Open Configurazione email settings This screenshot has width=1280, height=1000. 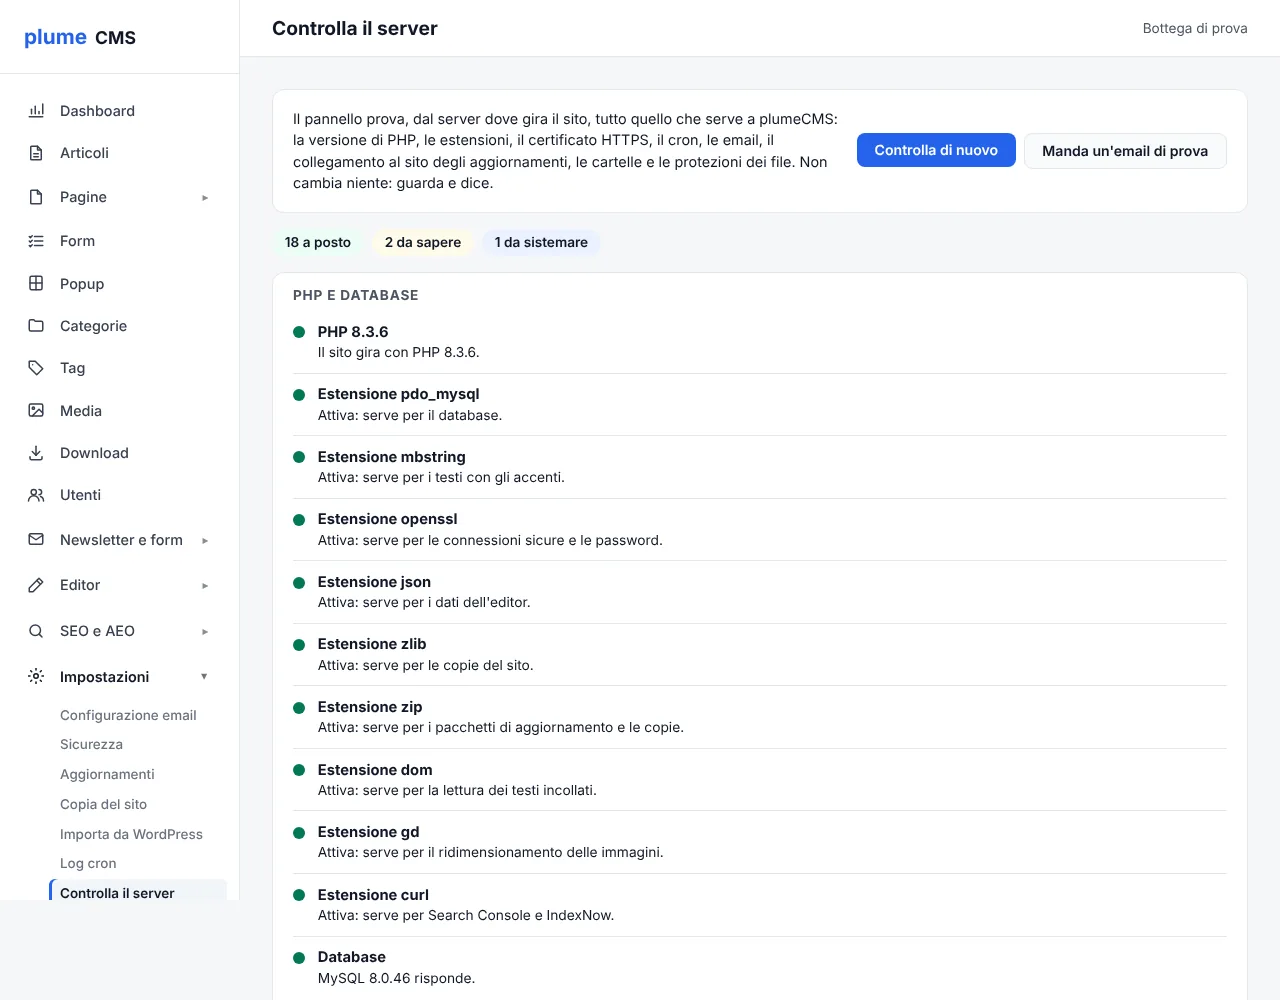coord(128,715)
